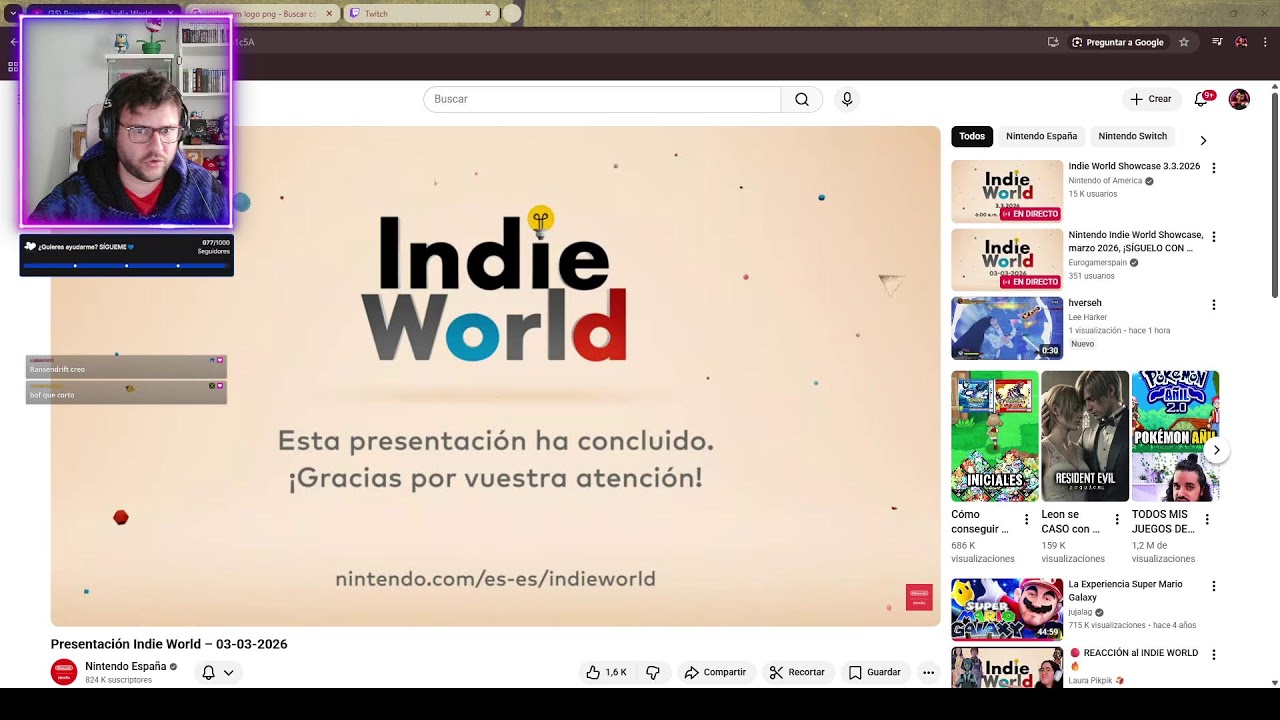This screenshot has height=720, width=1280.
Task: Click Nintendo logo watermark on video
Action: [x=919, y=597]
